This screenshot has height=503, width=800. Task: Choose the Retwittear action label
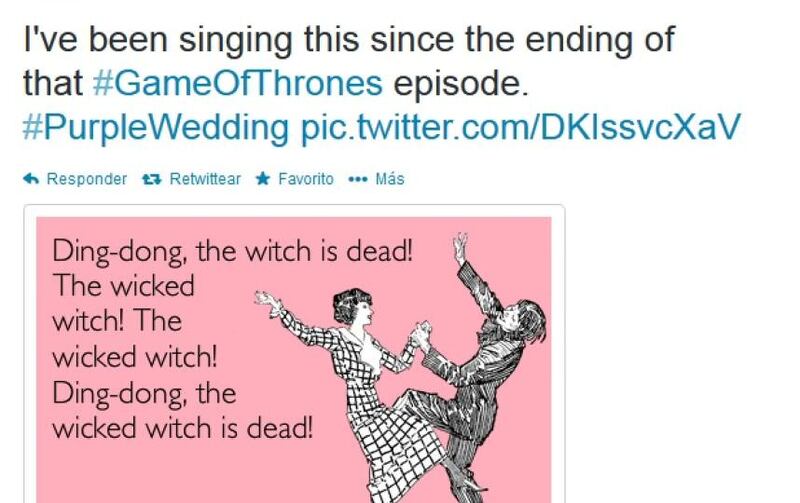[205, 179]
